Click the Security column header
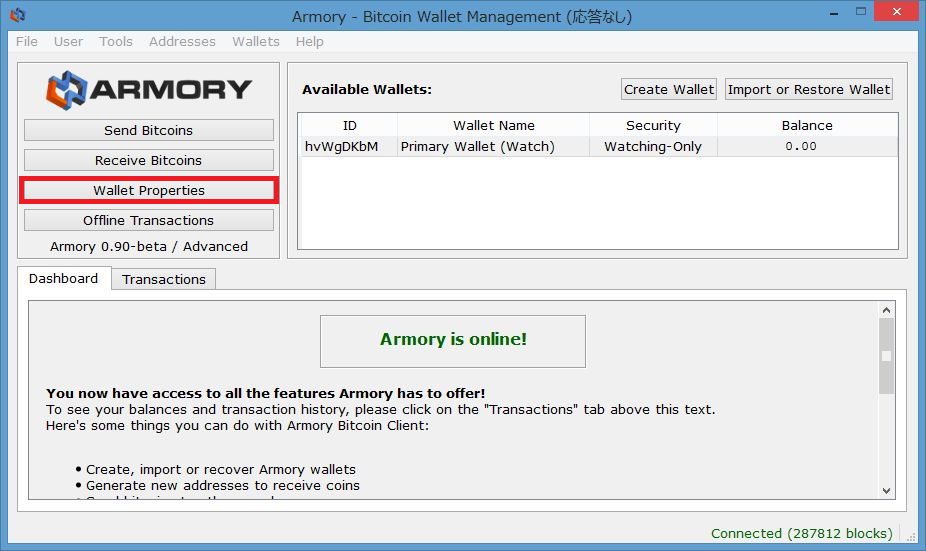 click(653, 125)
